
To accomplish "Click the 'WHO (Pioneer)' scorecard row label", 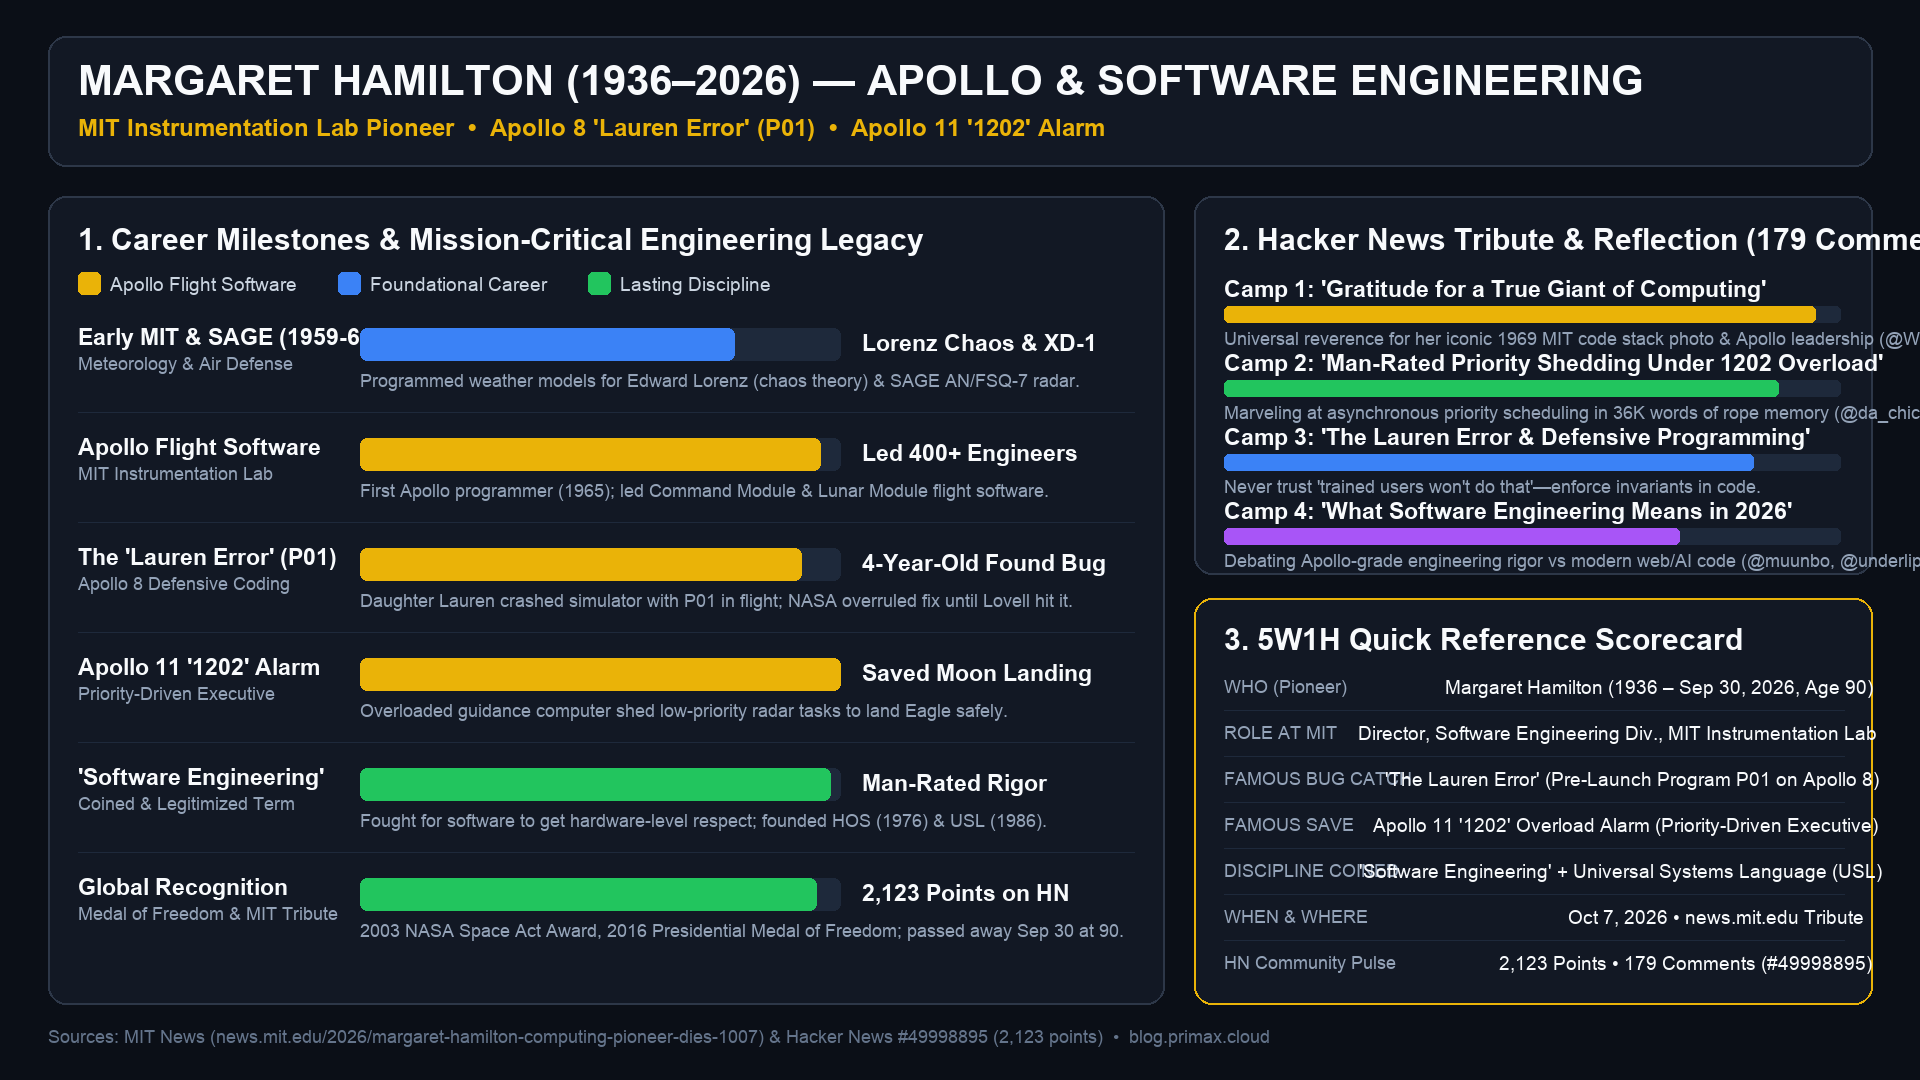I will click(1285, 687).
